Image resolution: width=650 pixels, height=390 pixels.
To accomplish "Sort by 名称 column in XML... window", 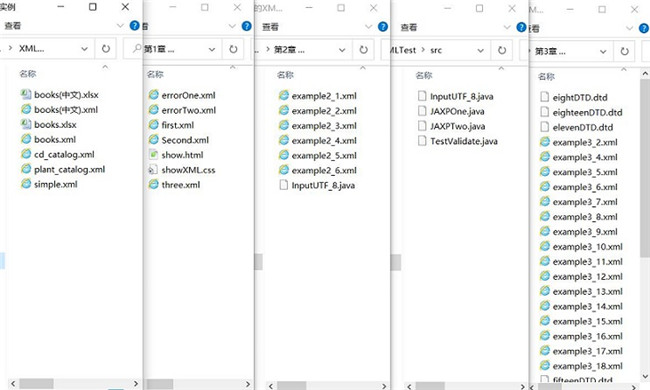I will pos(27,74).
